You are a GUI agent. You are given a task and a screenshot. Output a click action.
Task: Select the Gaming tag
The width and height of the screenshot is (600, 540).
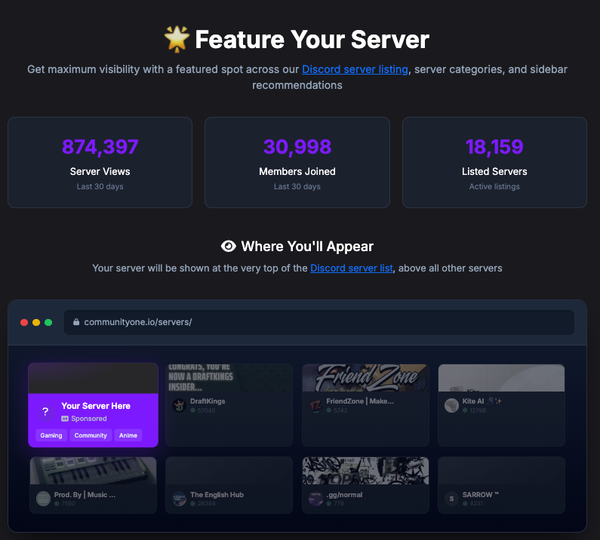(51, 435)
